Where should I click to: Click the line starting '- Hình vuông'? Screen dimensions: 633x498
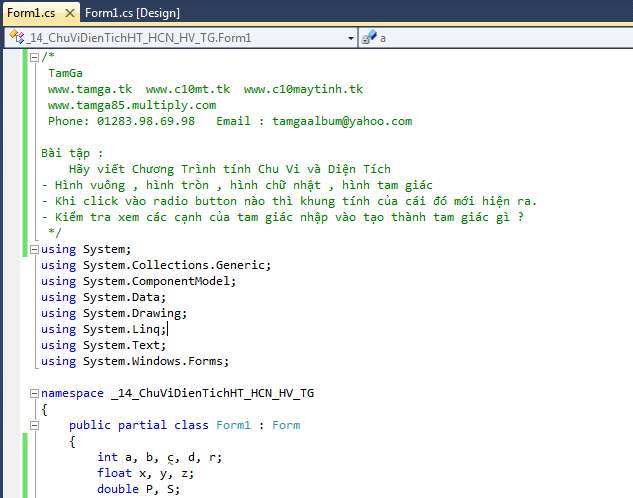coord(237,185)
